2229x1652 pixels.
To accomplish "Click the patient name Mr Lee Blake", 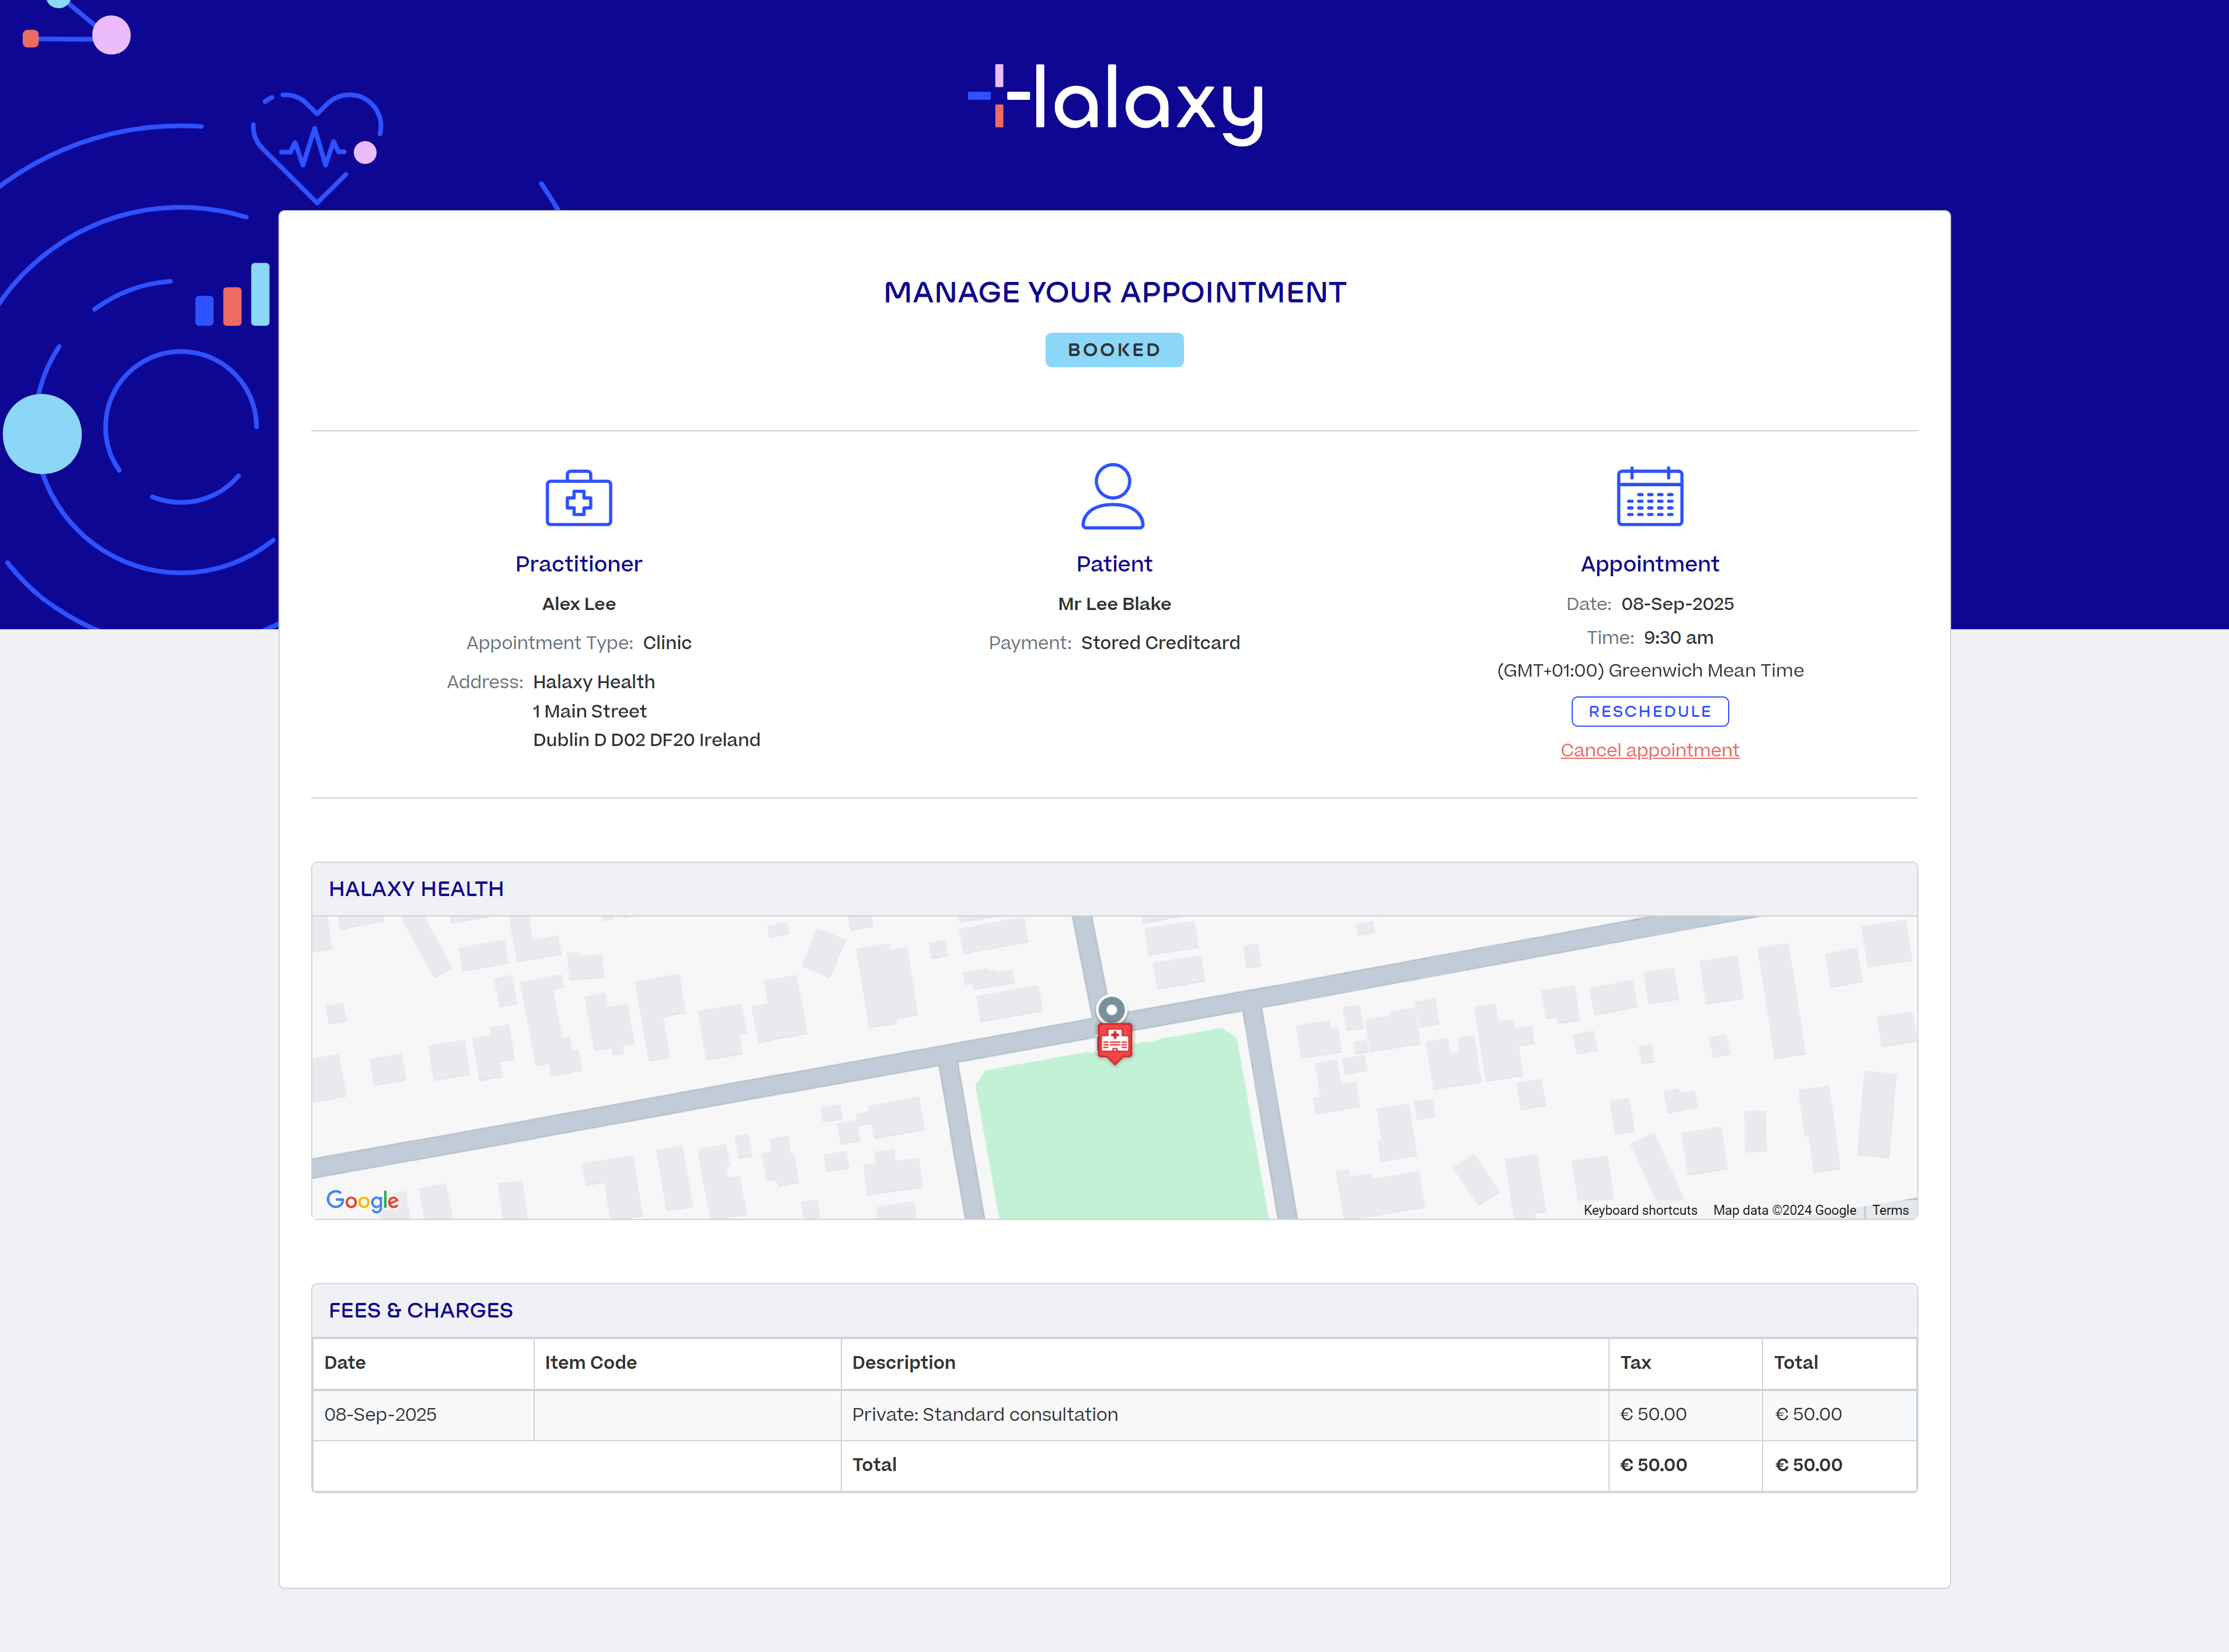I will 1114,604.
